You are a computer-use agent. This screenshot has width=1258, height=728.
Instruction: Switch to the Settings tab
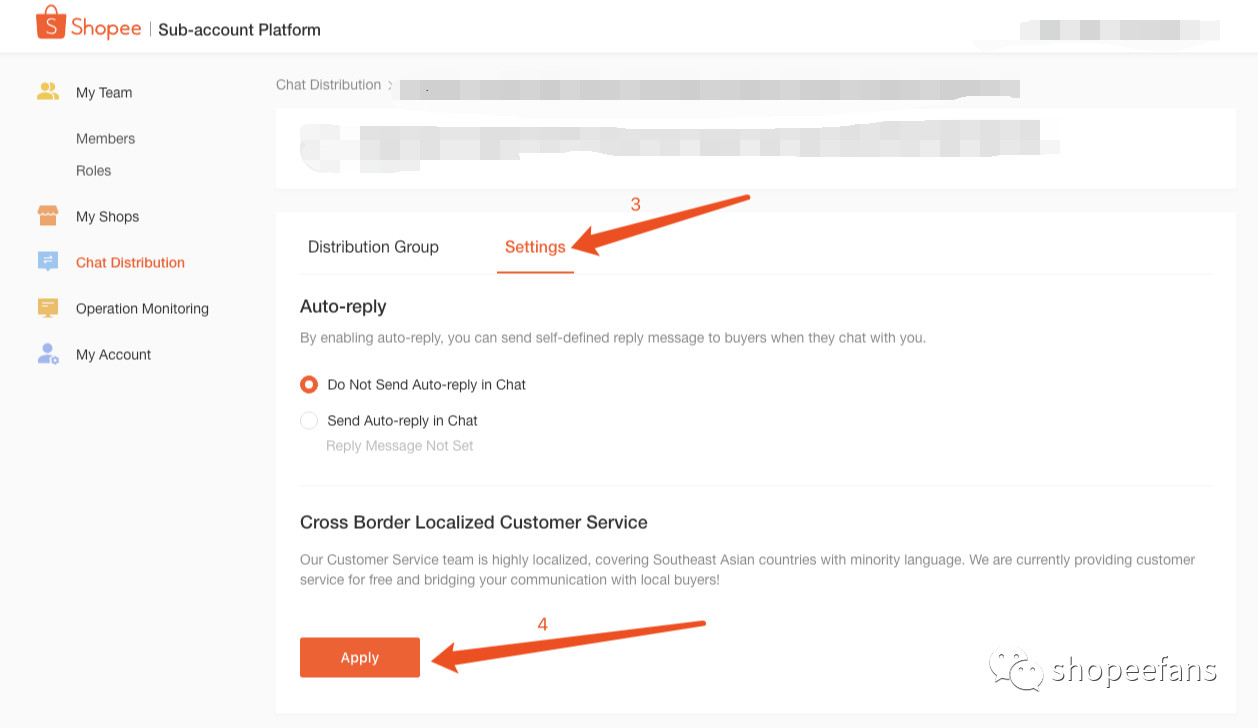coord(535,246)
